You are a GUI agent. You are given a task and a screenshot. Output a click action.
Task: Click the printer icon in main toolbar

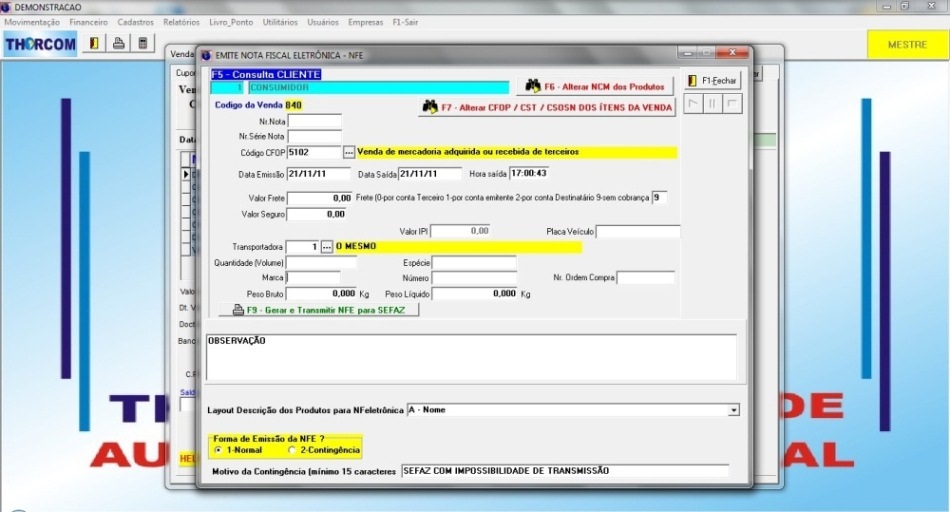click(x=118, y=43)
